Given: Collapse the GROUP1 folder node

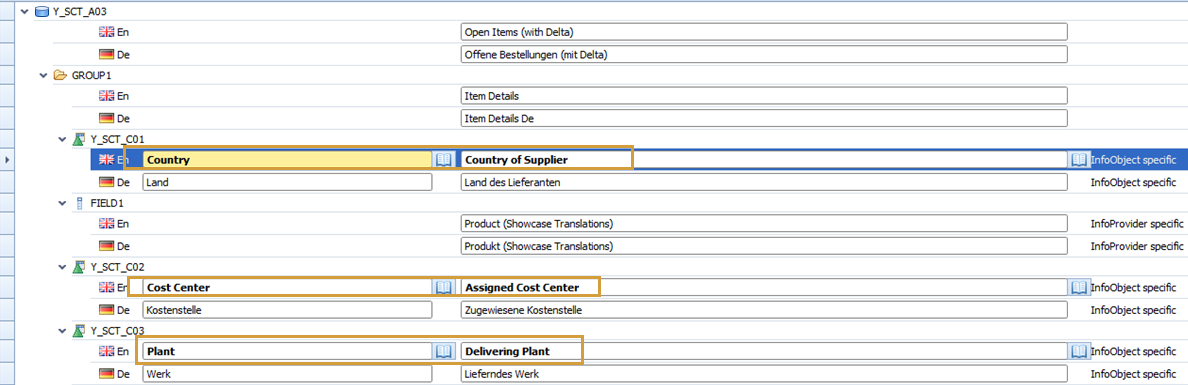Looking at the screenshot, I should pyautogui.click(x=43, y=76).
